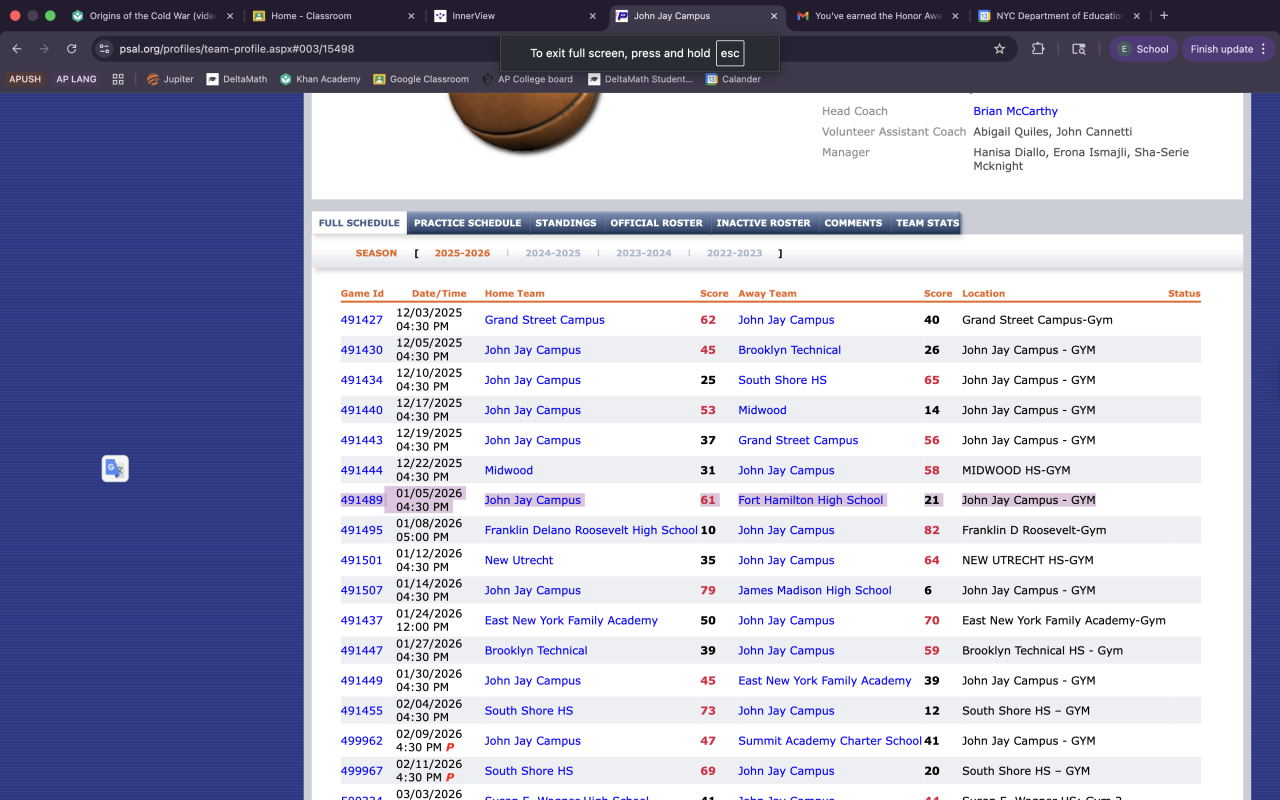
Task: Open Fort Hamilton High School link
Action: (x=810, y=500)
